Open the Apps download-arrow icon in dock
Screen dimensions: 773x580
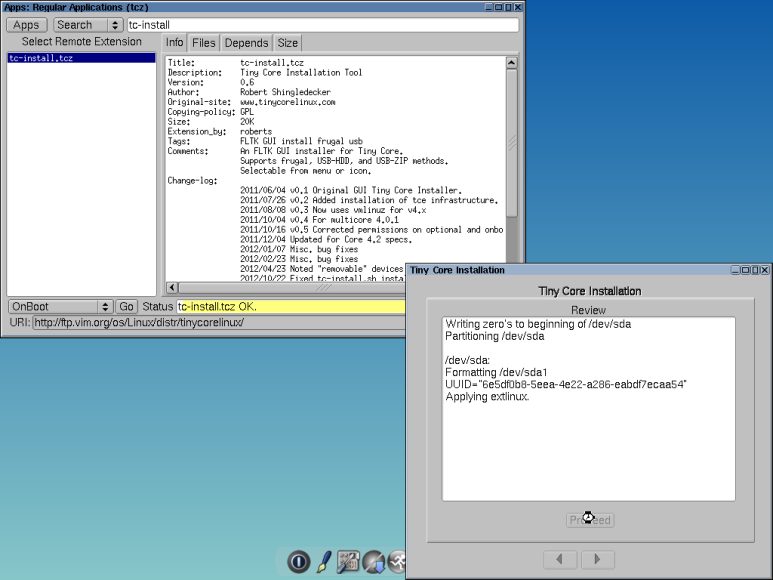(x=374, y=562)
